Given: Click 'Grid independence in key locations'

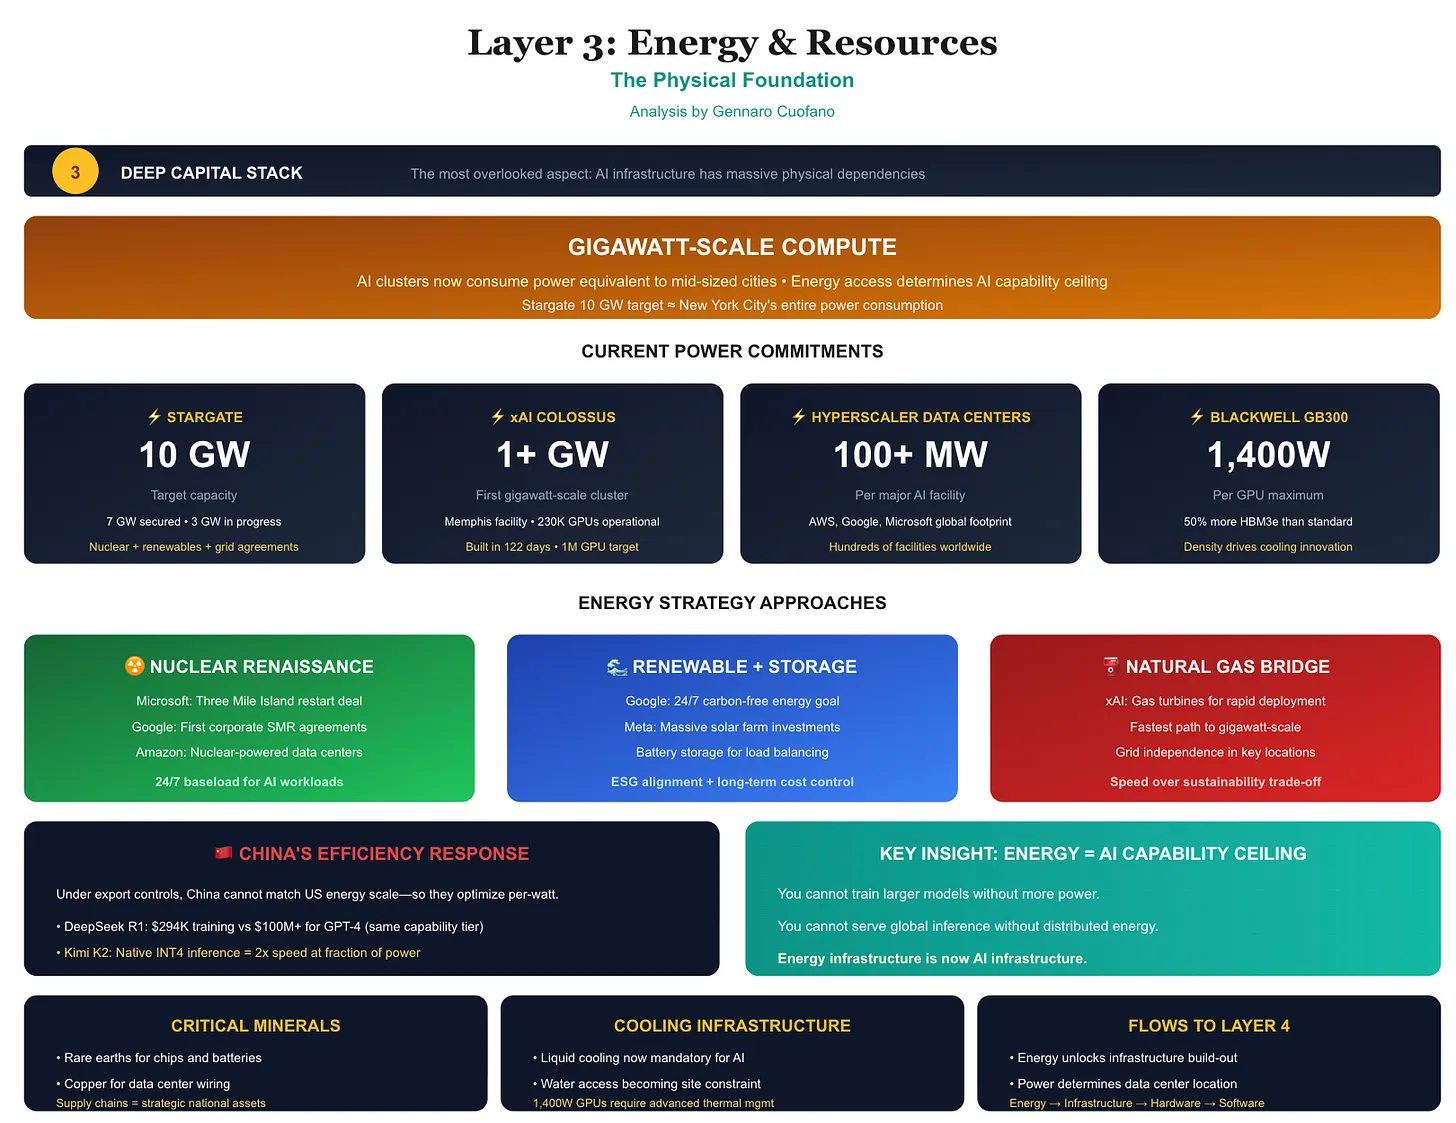Looking at the screenshot, I should pyautogui.click(x=1215, y=752).
